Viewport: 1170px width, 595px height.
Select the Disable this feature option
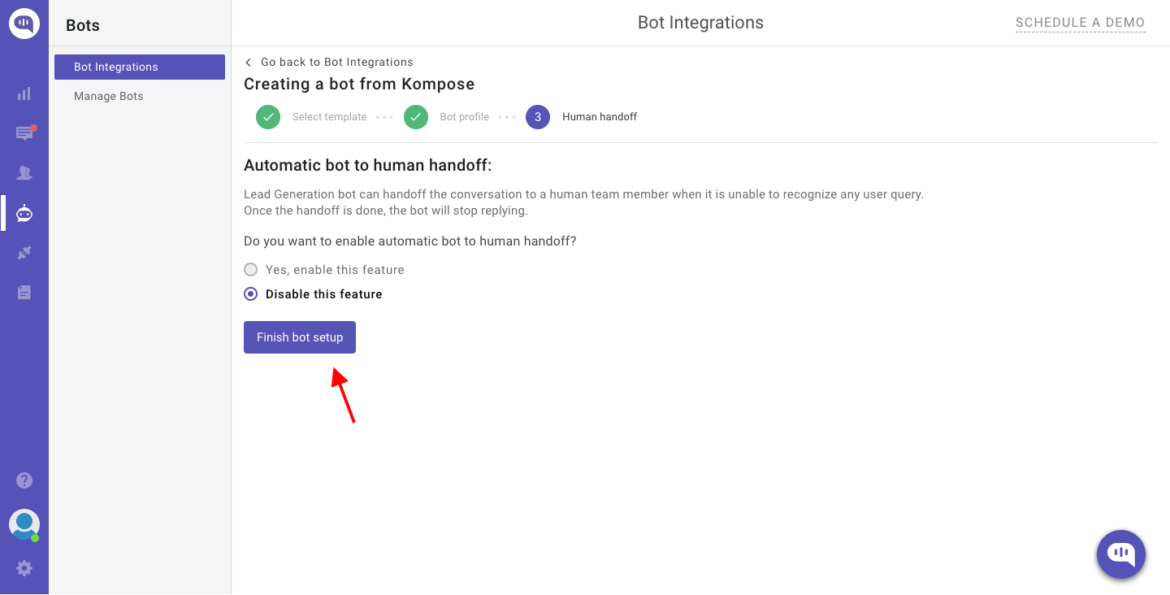(250, 293)
